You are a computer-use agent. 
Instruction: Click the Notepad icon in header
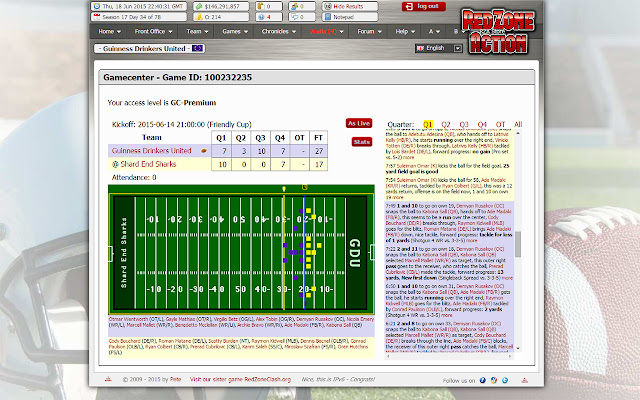[x=327, y=17]
